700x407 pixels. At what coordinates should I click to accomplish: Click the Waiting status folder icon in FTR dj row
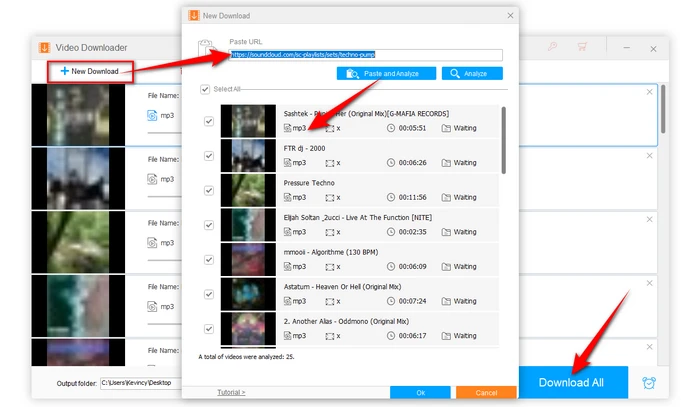[446, 163]
